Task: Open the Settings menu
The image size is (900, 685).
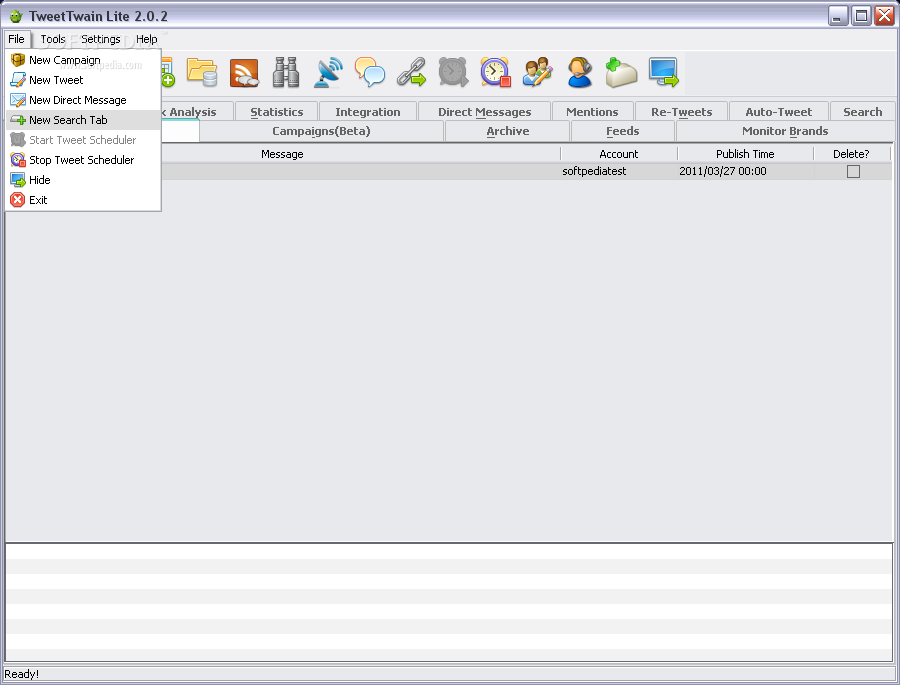Action: 100,39
